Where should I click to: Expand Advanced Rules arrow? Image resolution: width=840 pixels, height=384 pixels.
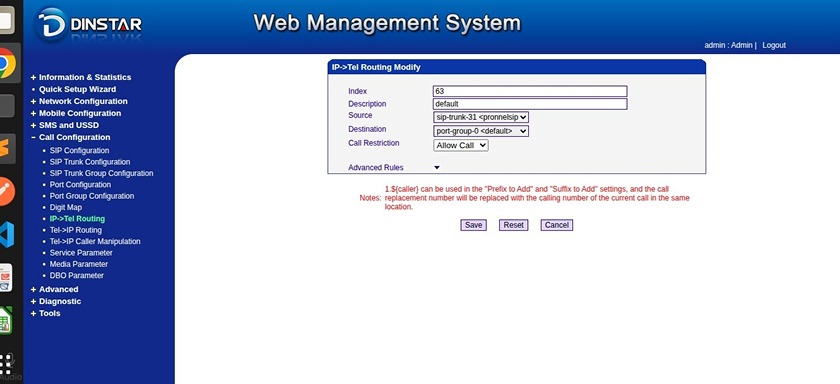[x=437, y=168]
